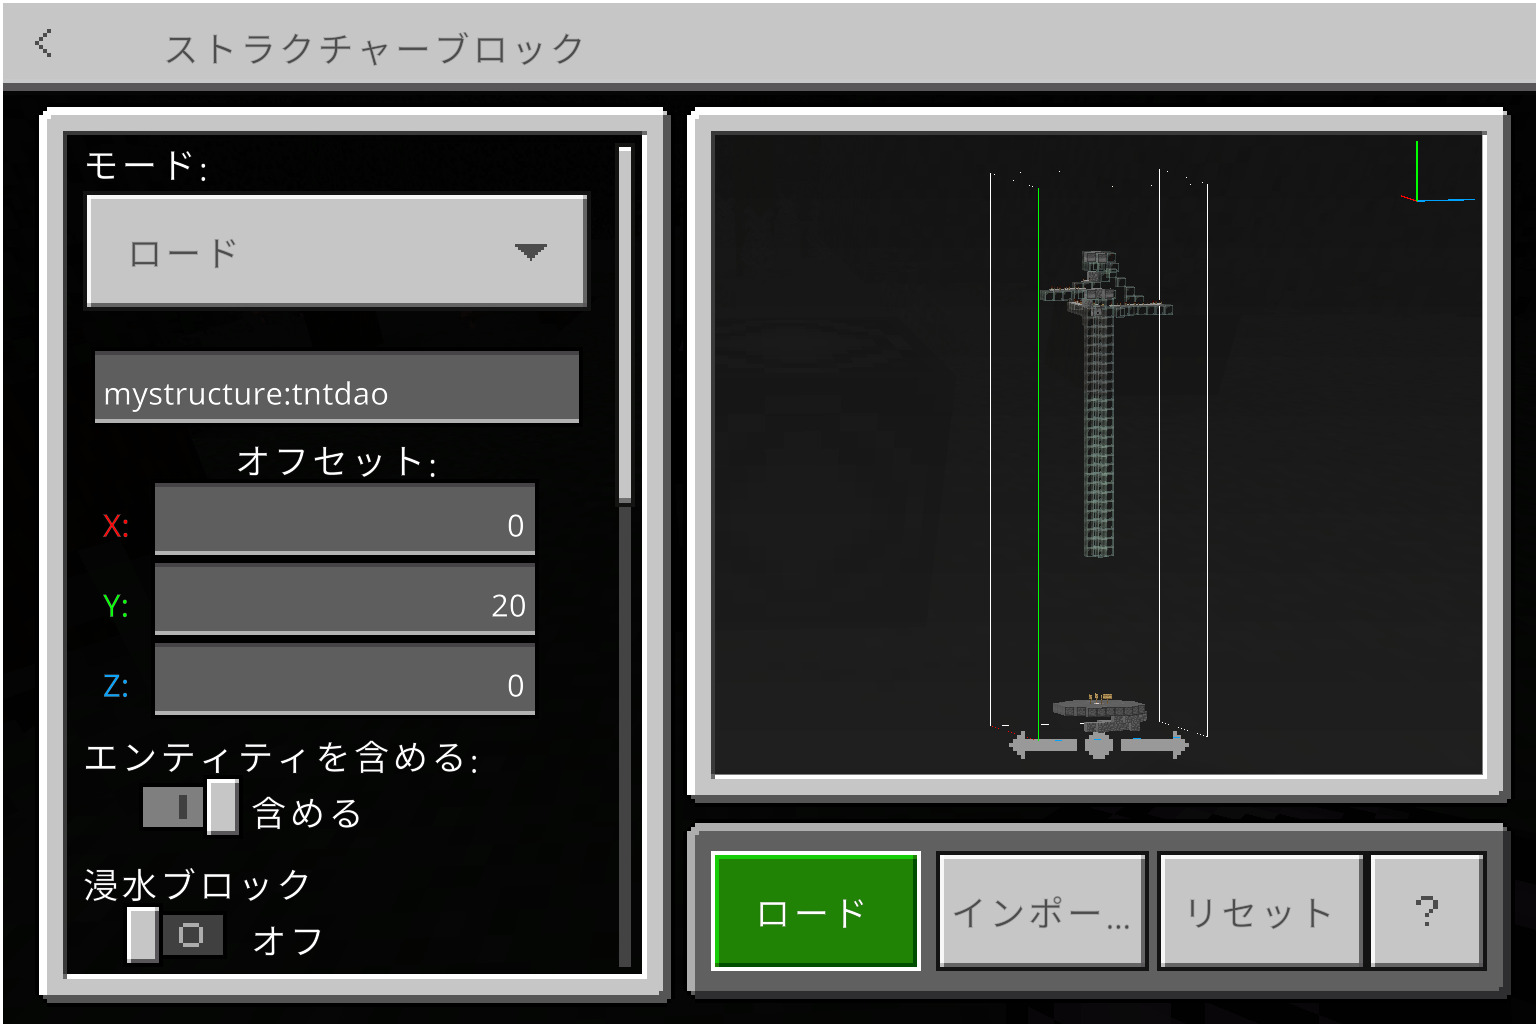
Task: Click the ストラクチャーブロック header title
Action: 375,48
